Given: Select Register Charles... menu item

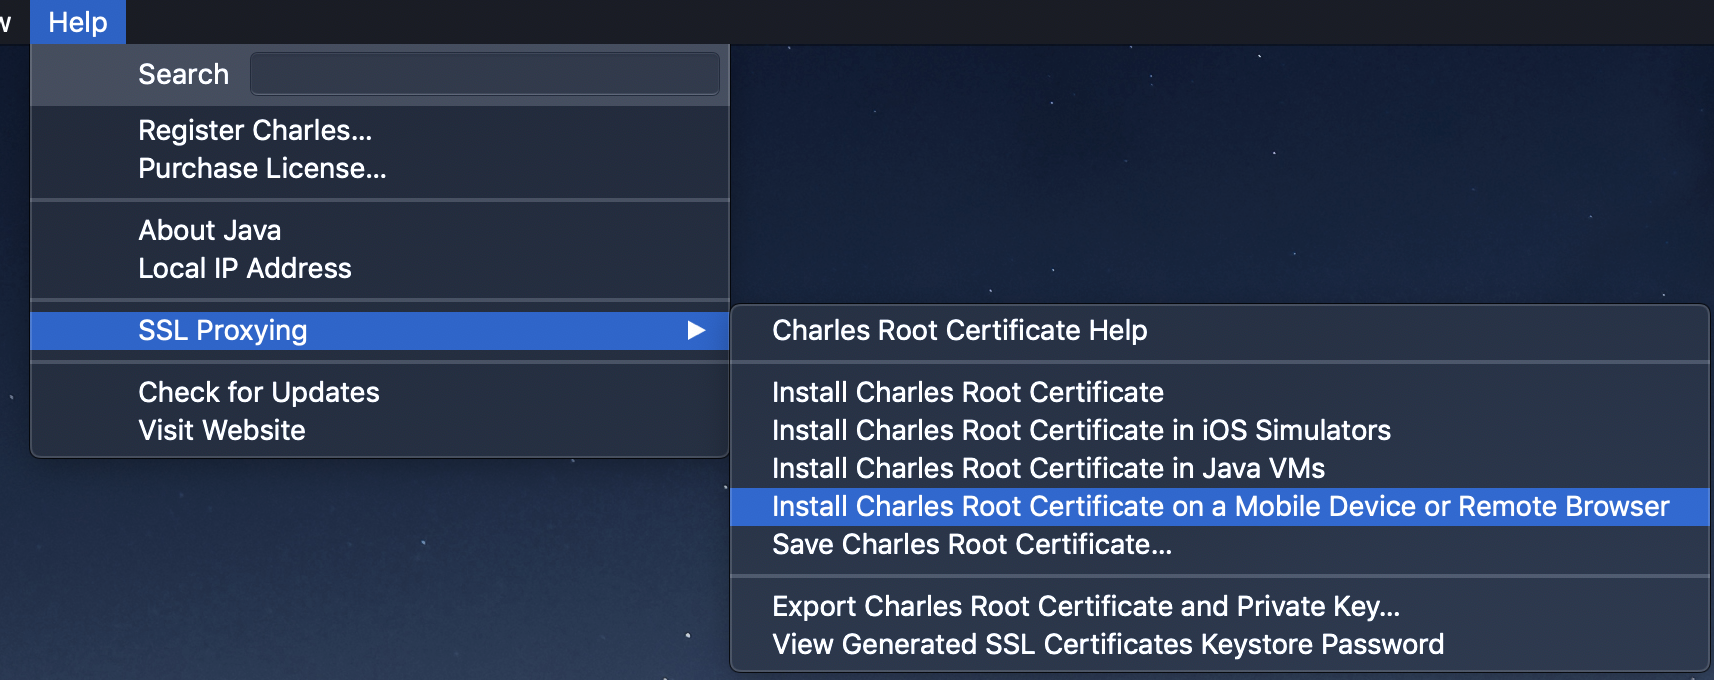Looking at the screenshot, I should 380,130.
